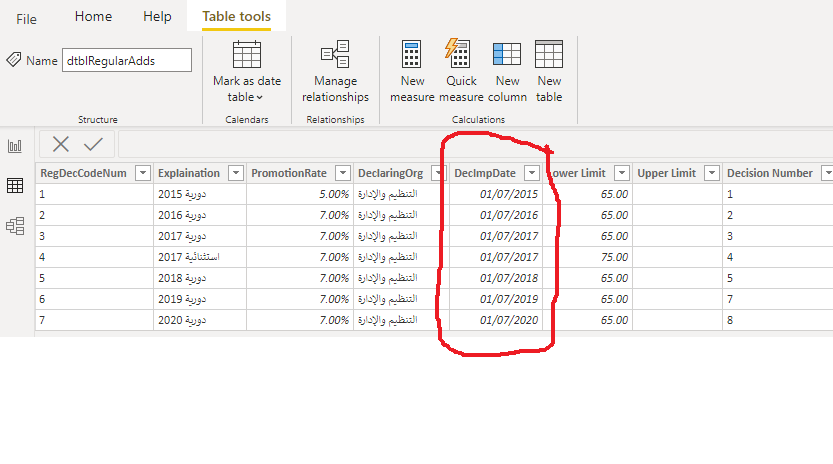This screenshot has height=464, width=833.
Task: Click the table Name input field
Action: click(126, 60)
